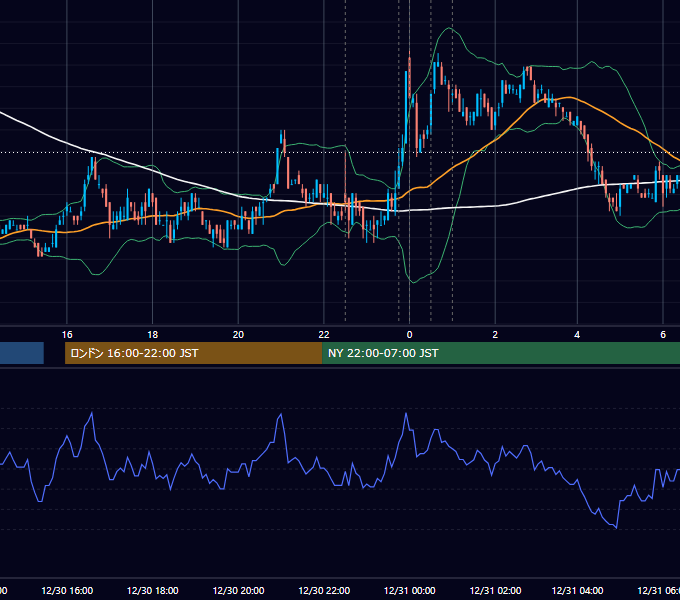
Task: Click the 4 hour label on chart axis
Action: 577,335
